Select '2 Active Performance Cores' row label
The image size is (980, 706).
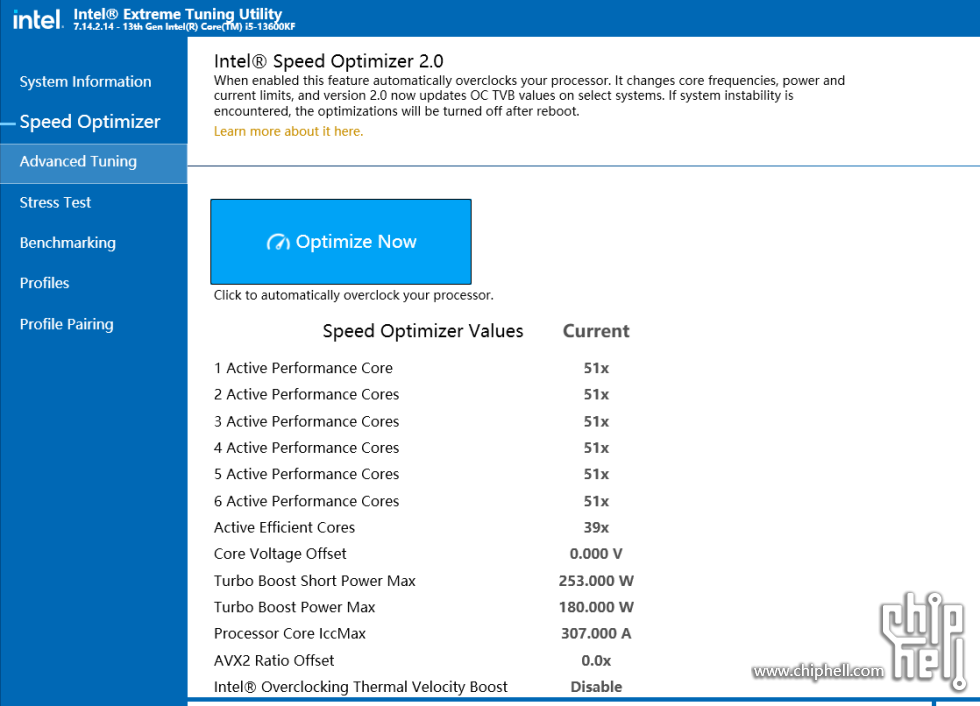point(306,394)
